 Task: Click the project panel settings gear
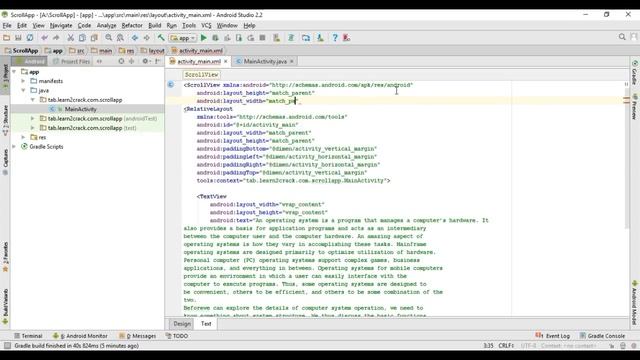click(145, 61)
